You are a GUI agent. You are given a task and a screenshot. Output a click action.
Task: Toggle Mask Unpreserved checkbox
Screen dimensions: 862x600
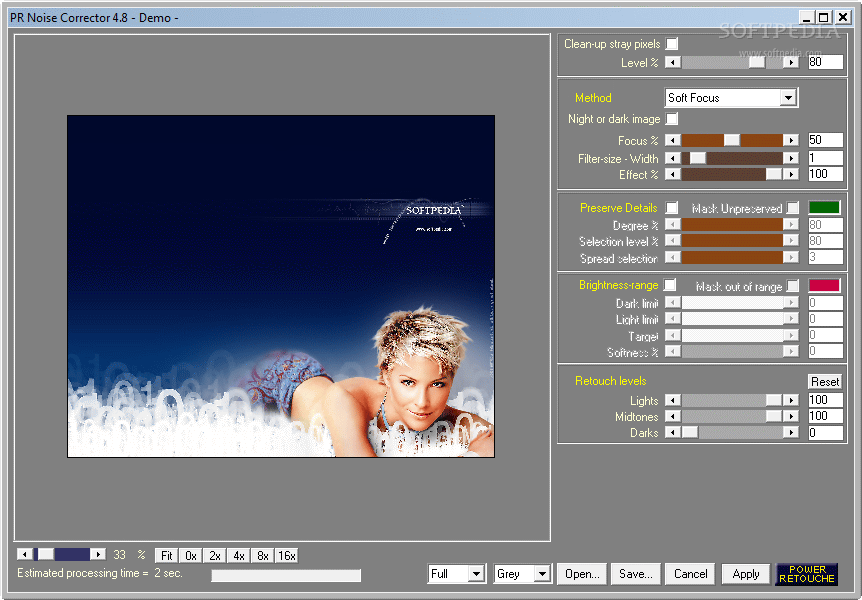click(x=793, y=208)
